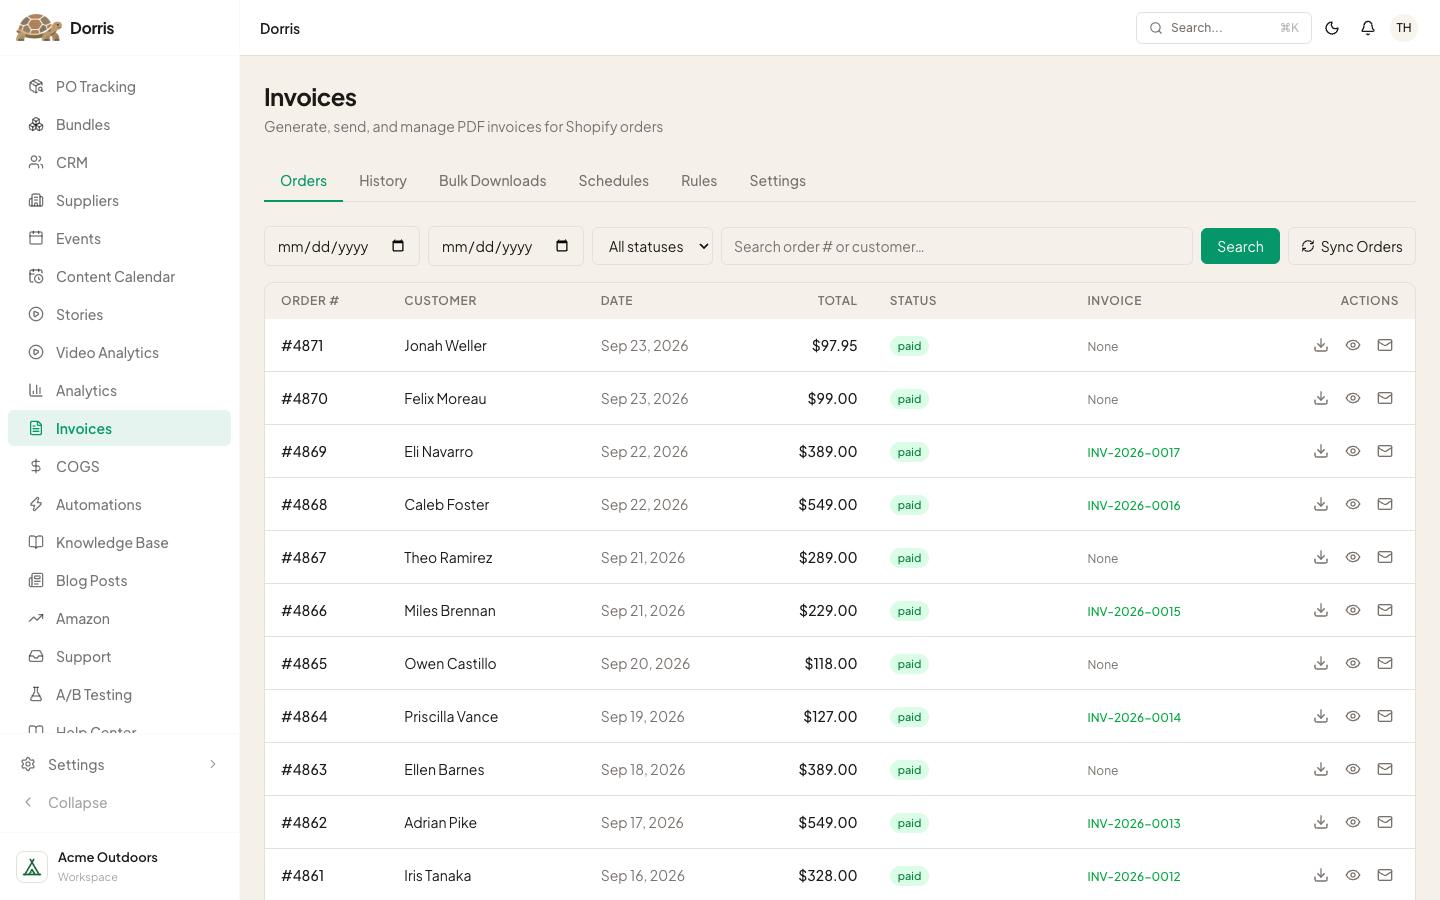
Task: Open invoice INV-2026-0017
Action: coord(1133,452)
